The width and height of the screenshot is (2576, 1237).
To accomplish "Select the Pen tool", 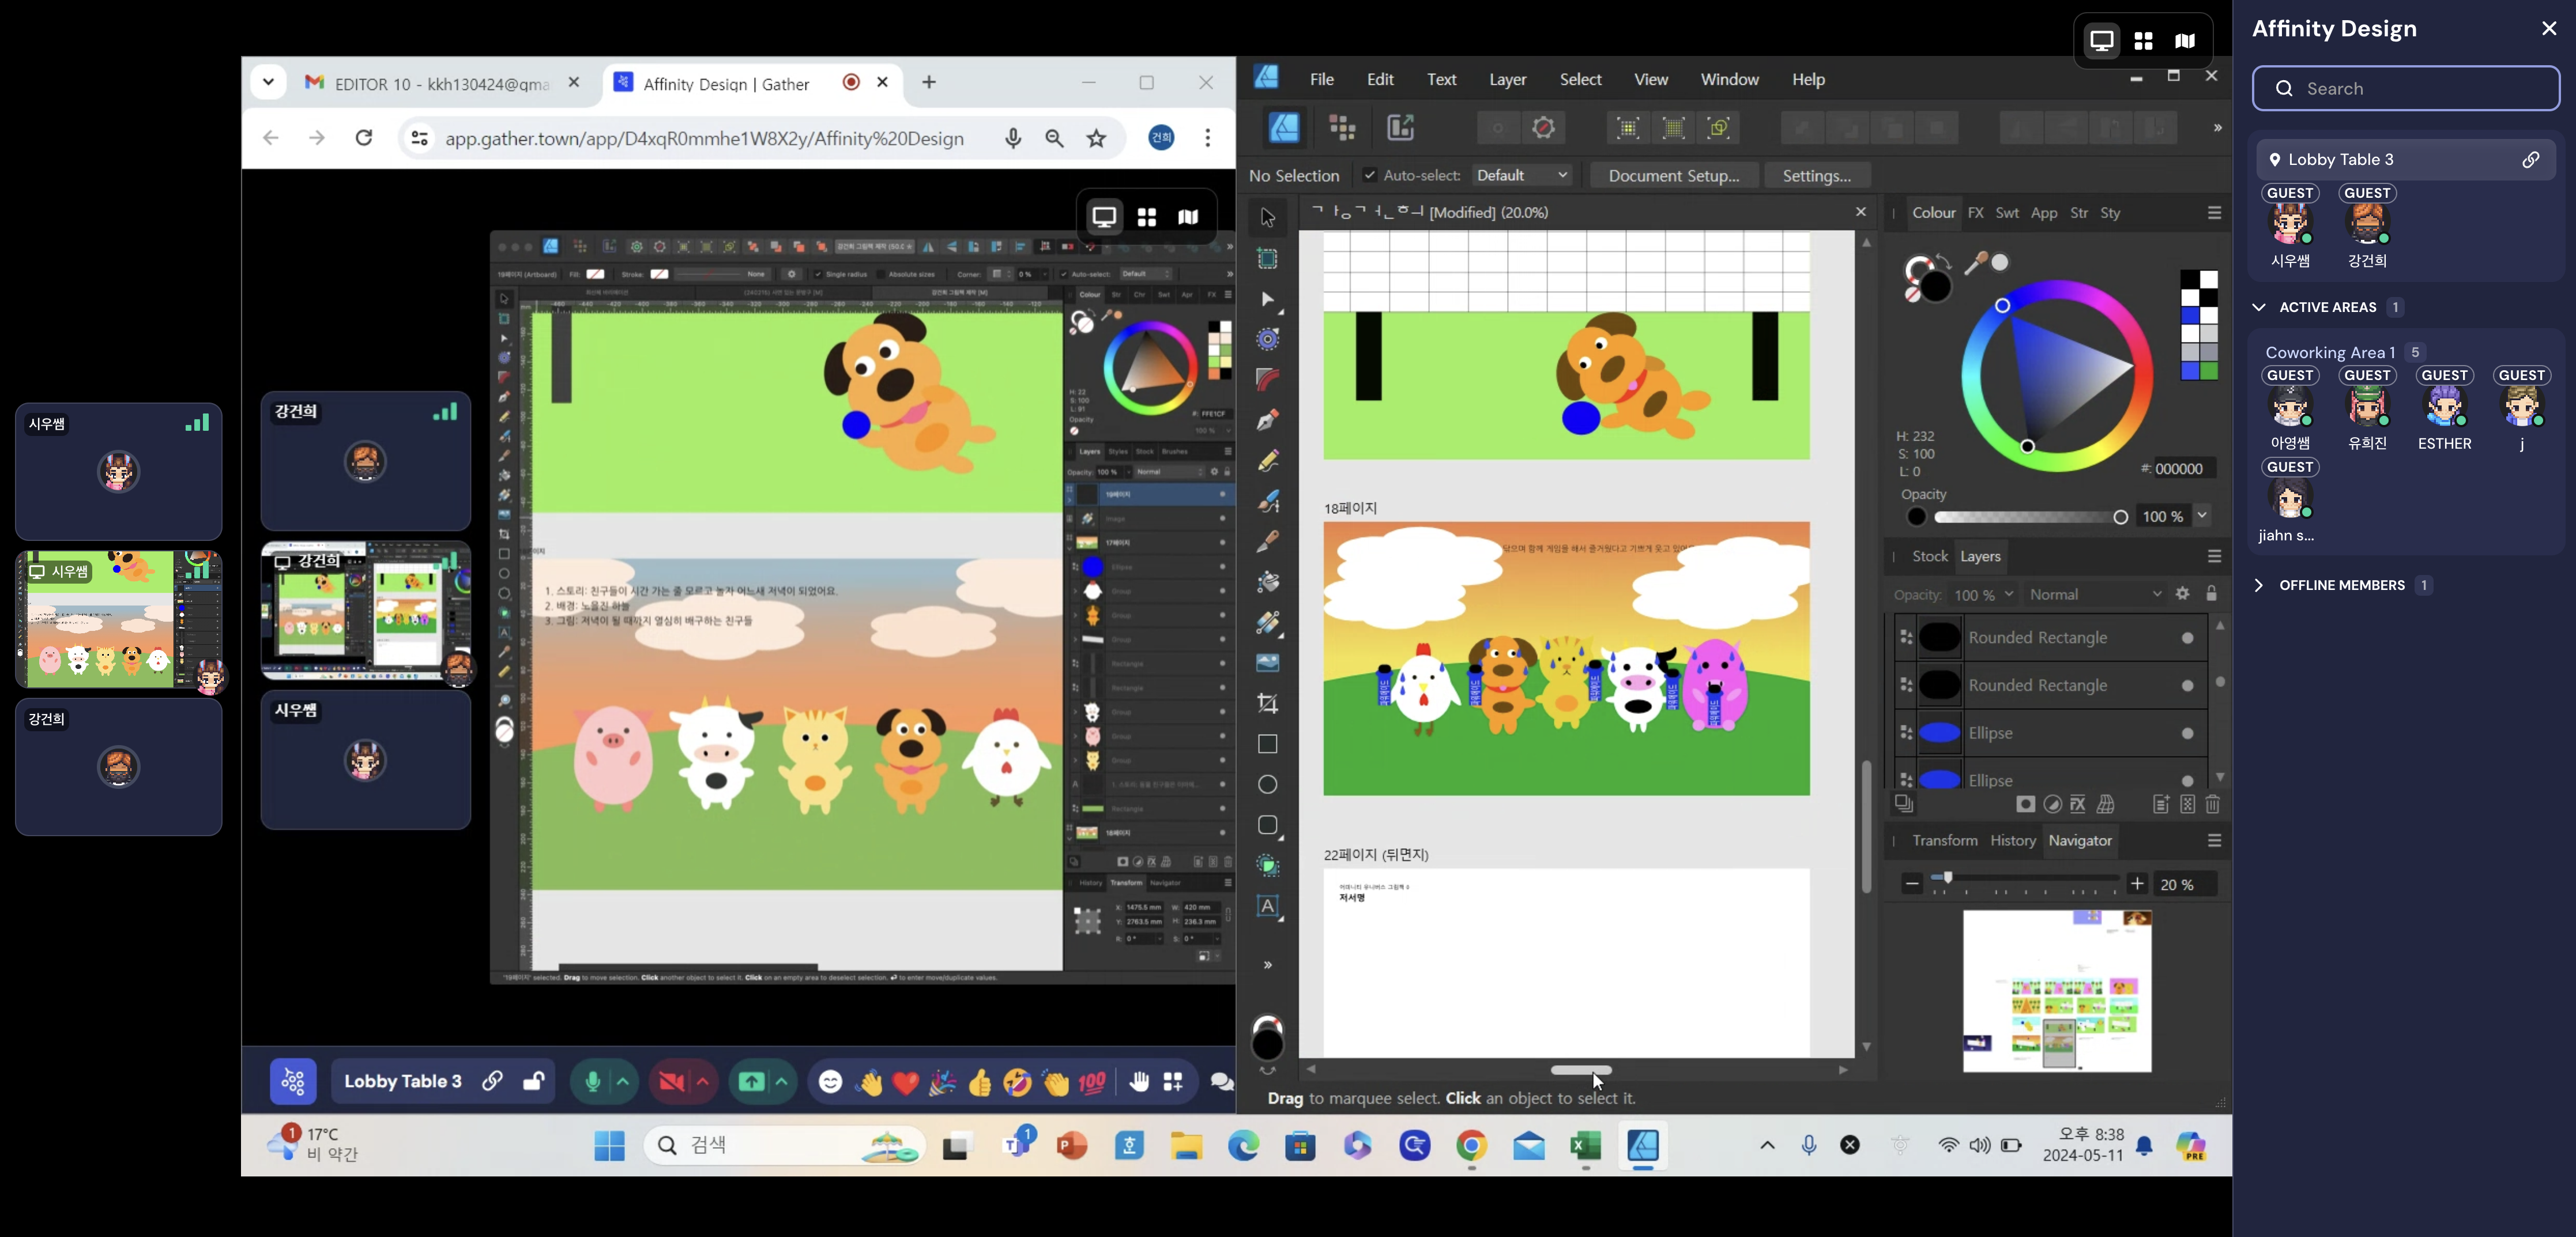I will pyautogui.click(x=1267, y=420).
